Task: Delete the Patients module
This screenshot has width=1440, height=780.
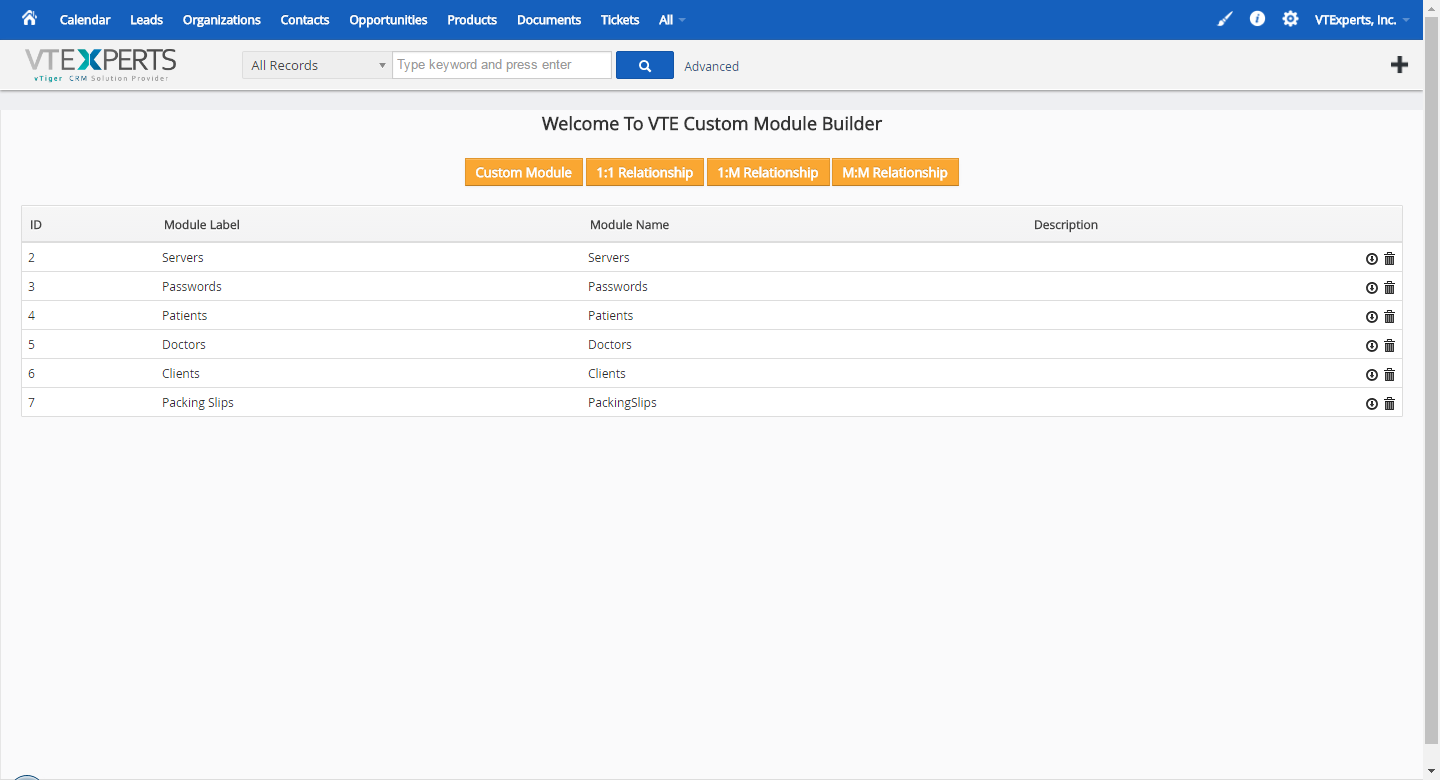Action: [x=1389, y=317]
